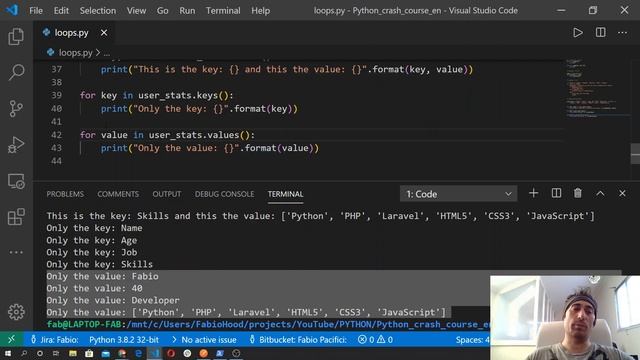
Task: Open the Selection menu
Action: (x=98, y=11)
